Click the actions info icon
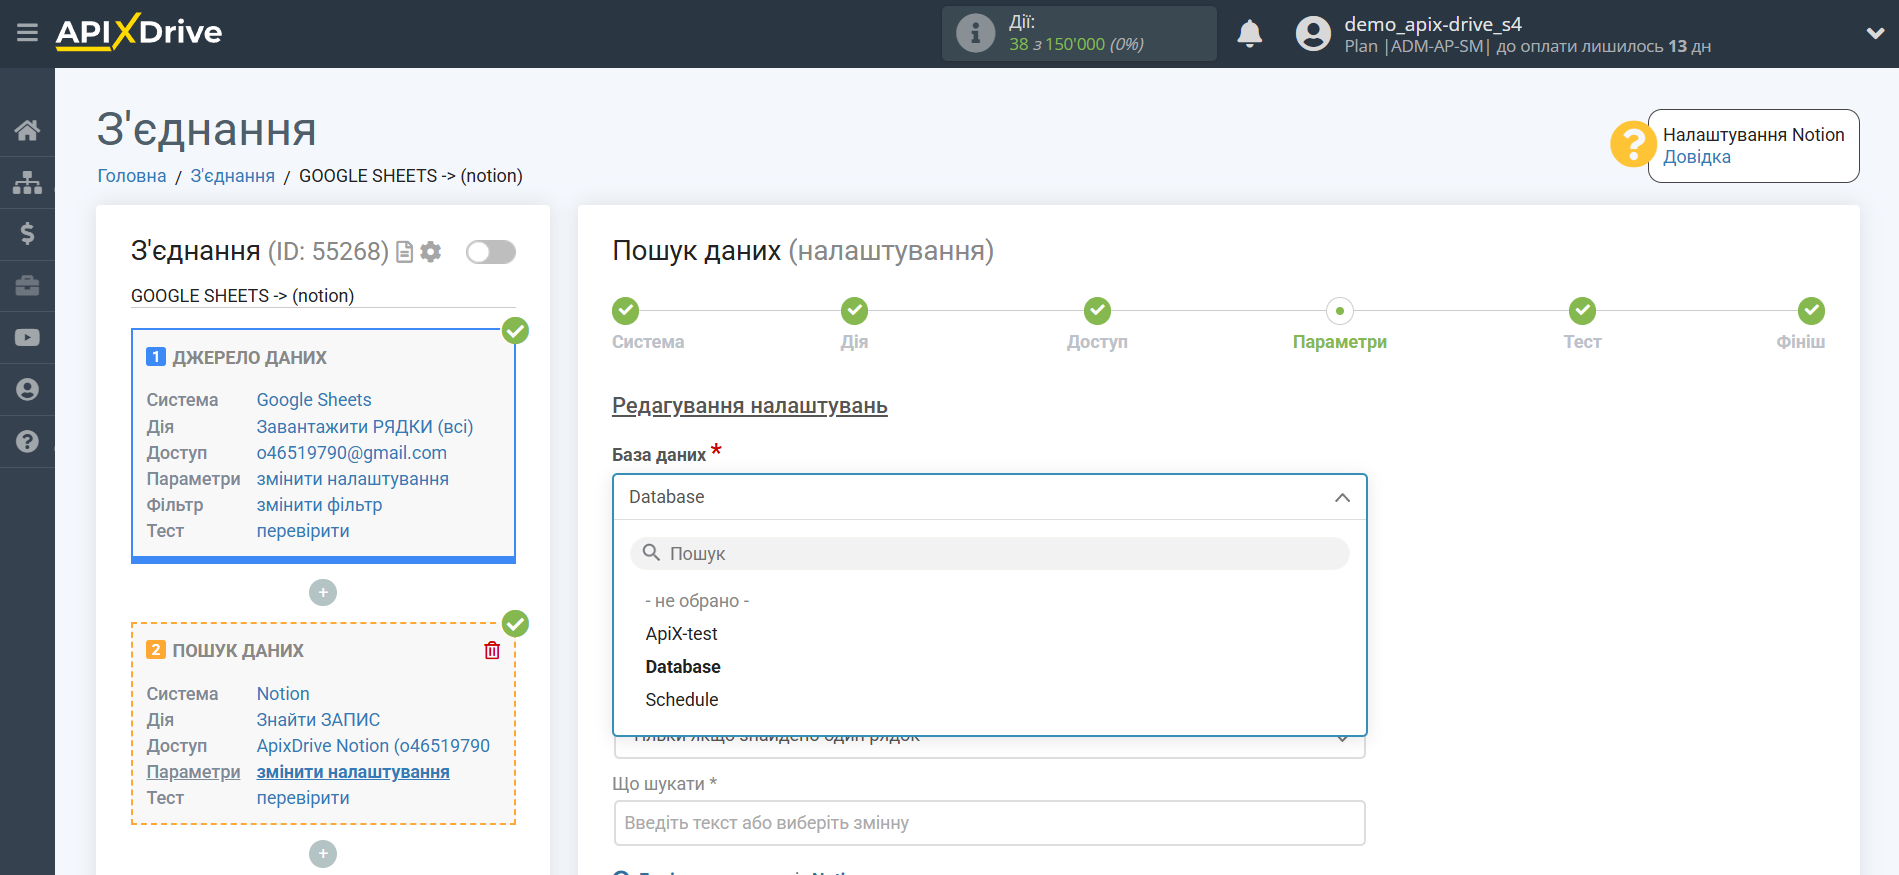 coord(975,33)
